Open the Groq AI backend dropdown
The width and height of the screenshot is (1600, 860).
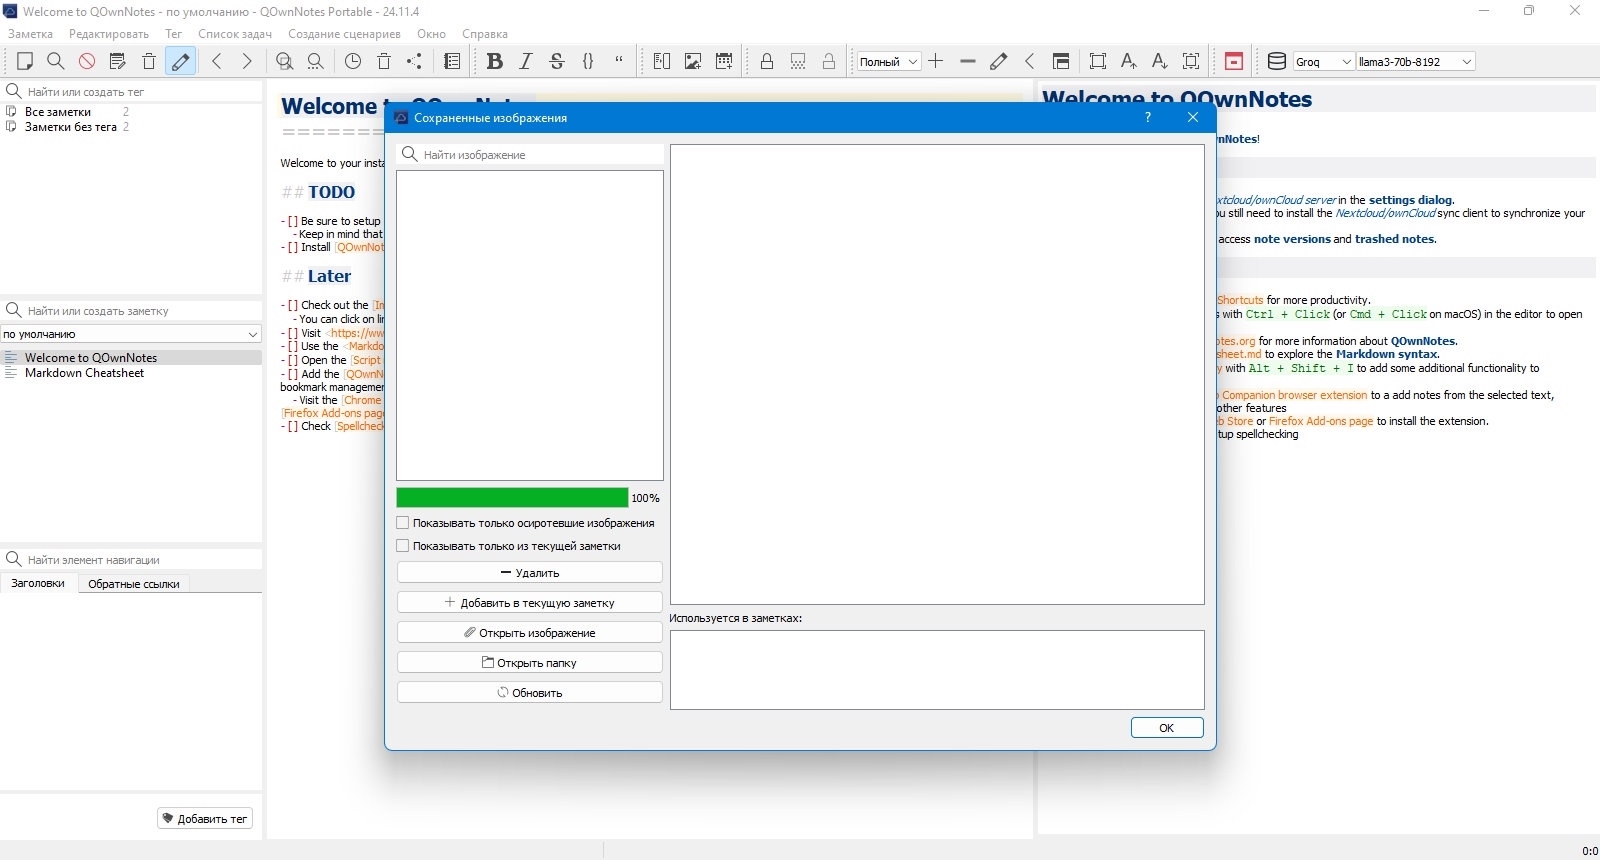[1324, 61]
